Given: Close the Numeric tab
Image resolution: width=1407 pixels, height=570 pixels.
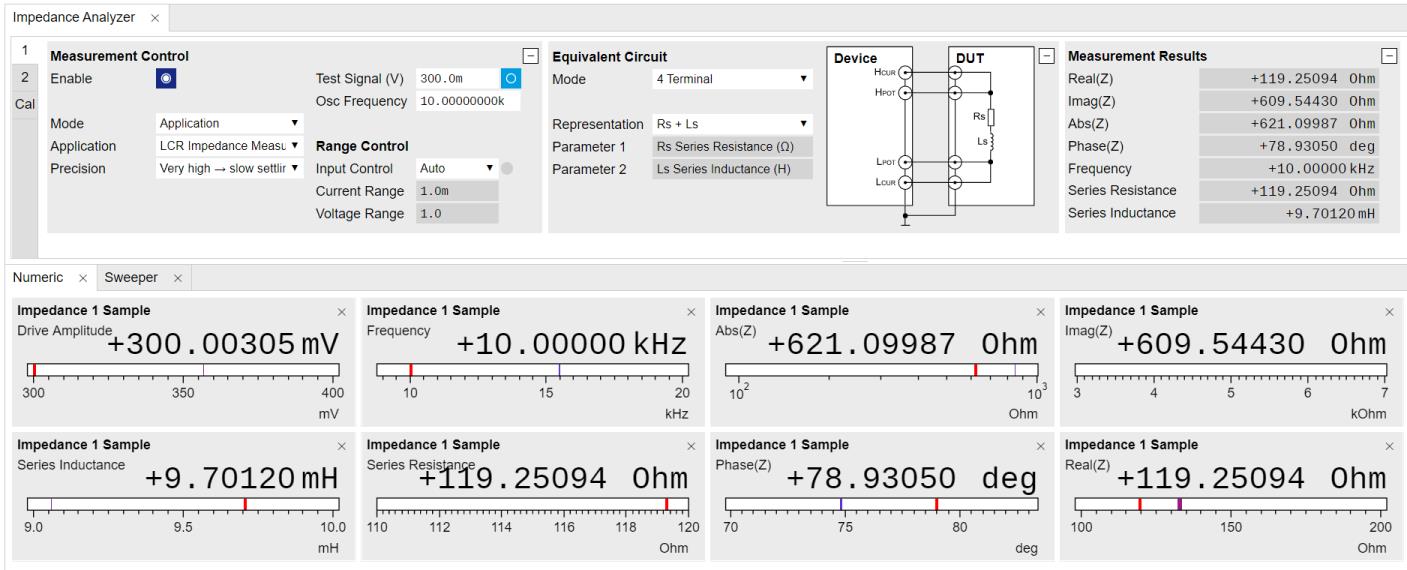Looking at the screenshot, I should click(83, 276).
